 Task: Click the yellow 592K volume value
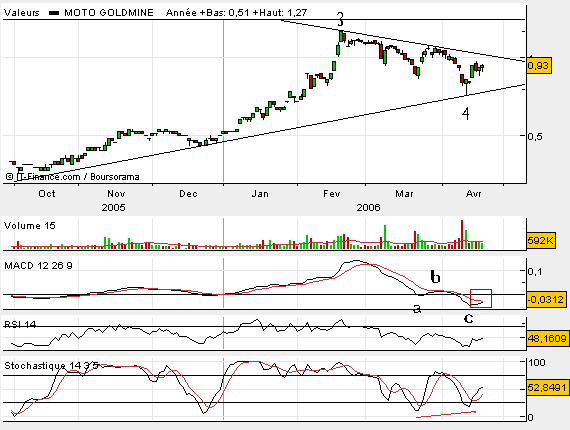(541, 240)
